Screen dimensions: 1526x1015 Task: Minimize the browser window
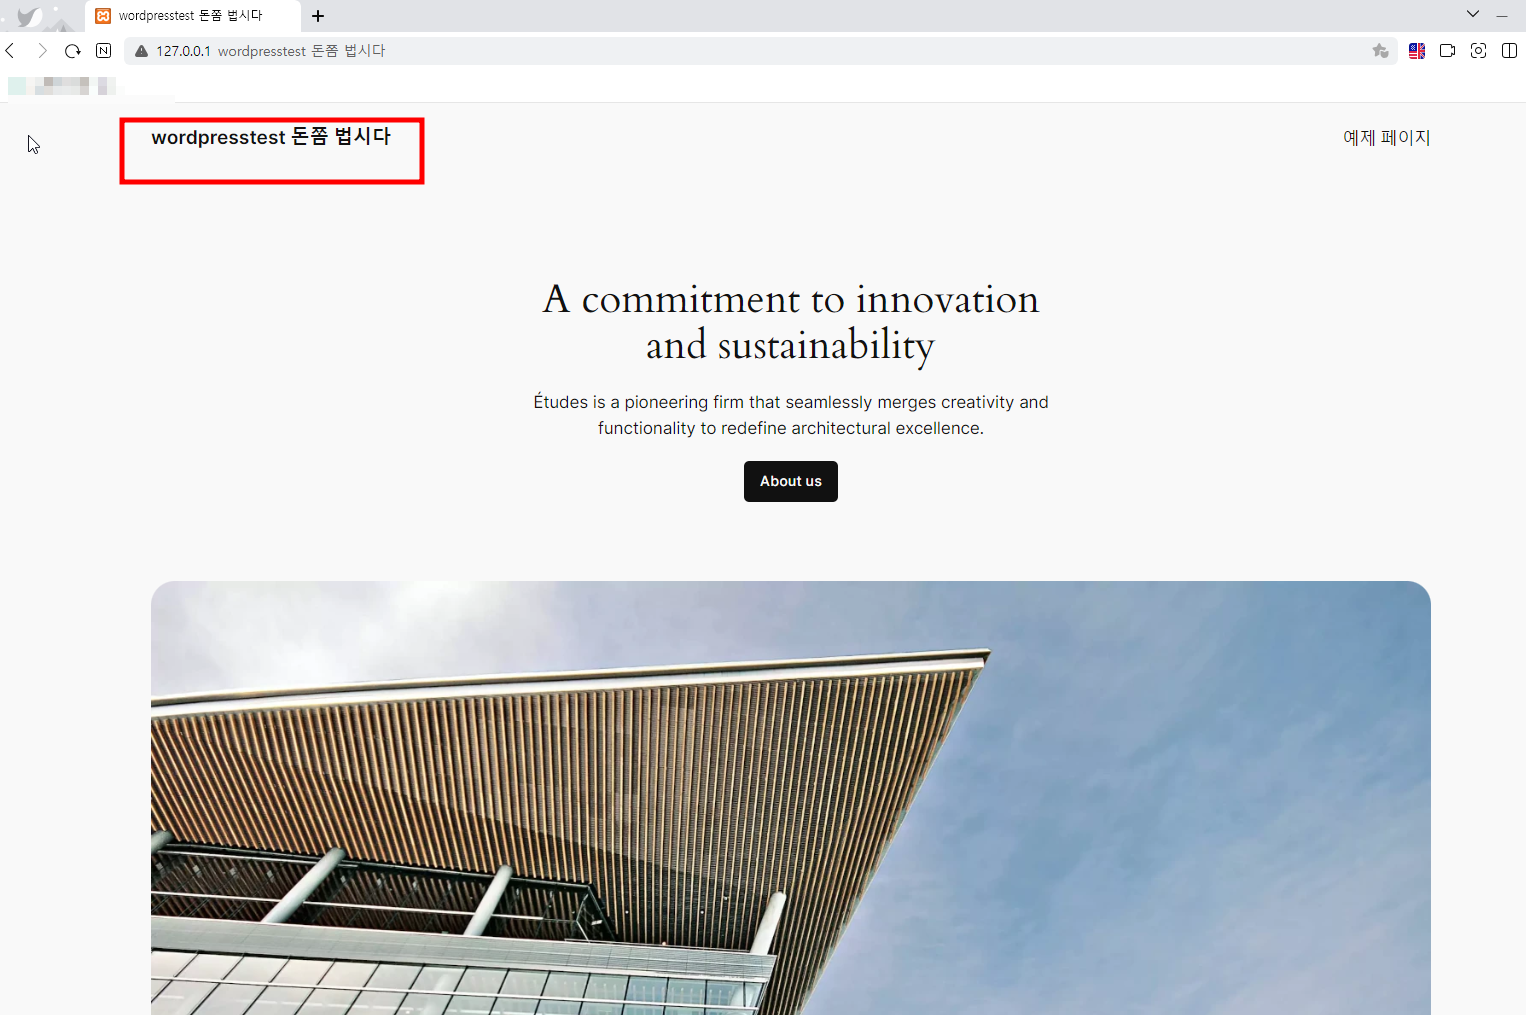click(1502, 15)
